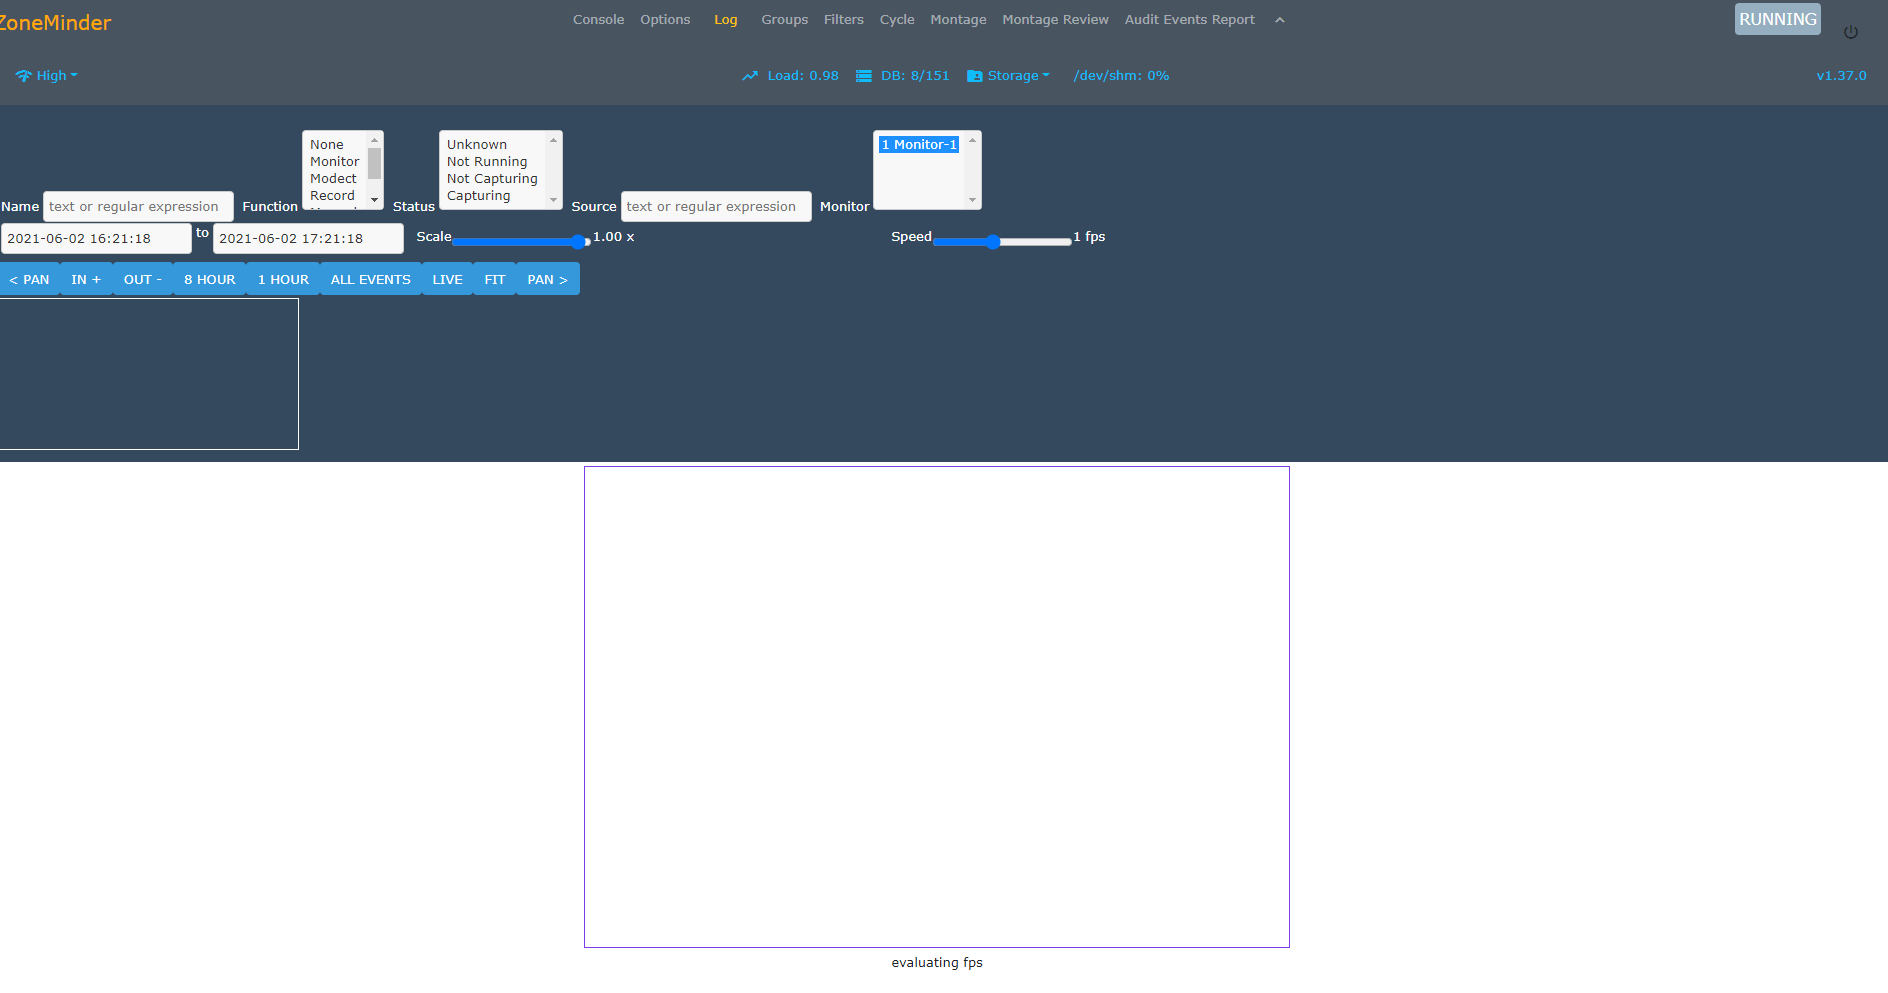1888x993 pixels.
Task: Click the OUT - zoom button
Action: tap(143, 279)
